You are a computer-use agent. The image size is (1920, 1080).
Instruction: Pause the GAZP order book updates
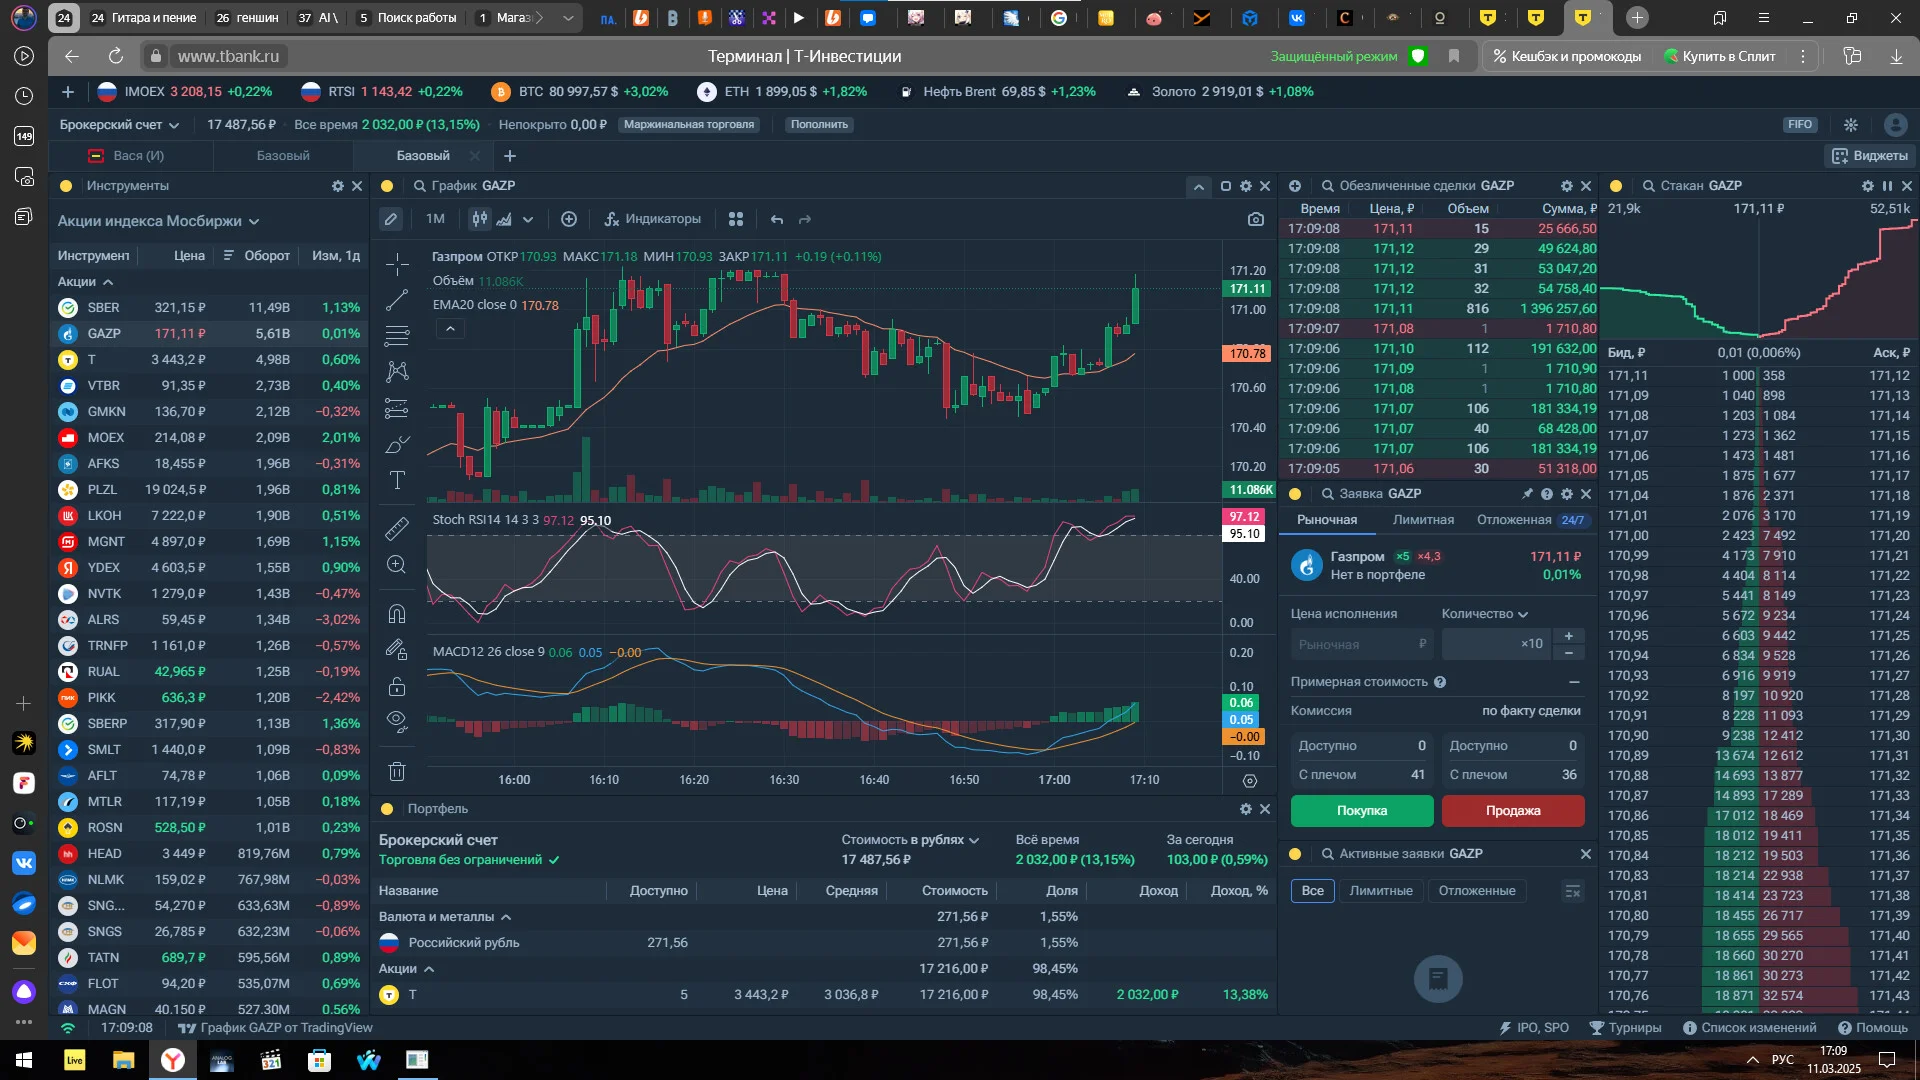click(x=1887, y=186)
